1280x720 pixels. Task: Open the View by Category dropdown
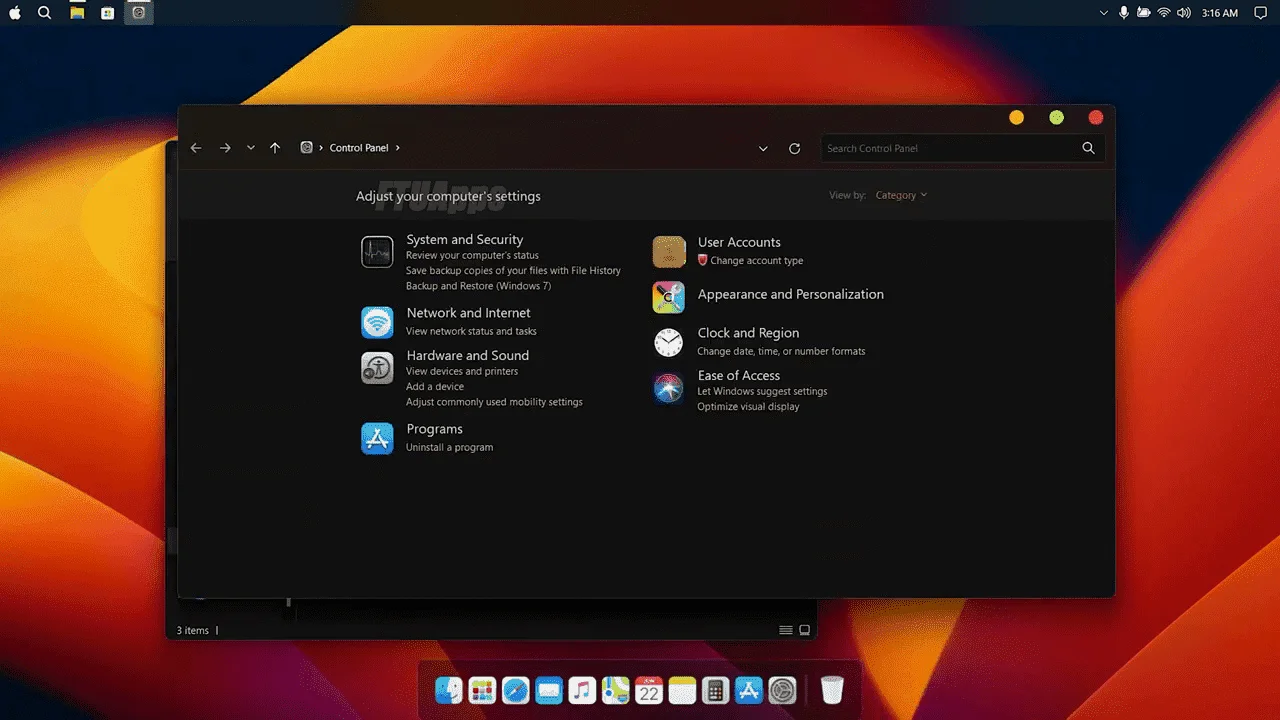[x=901, y=195]
